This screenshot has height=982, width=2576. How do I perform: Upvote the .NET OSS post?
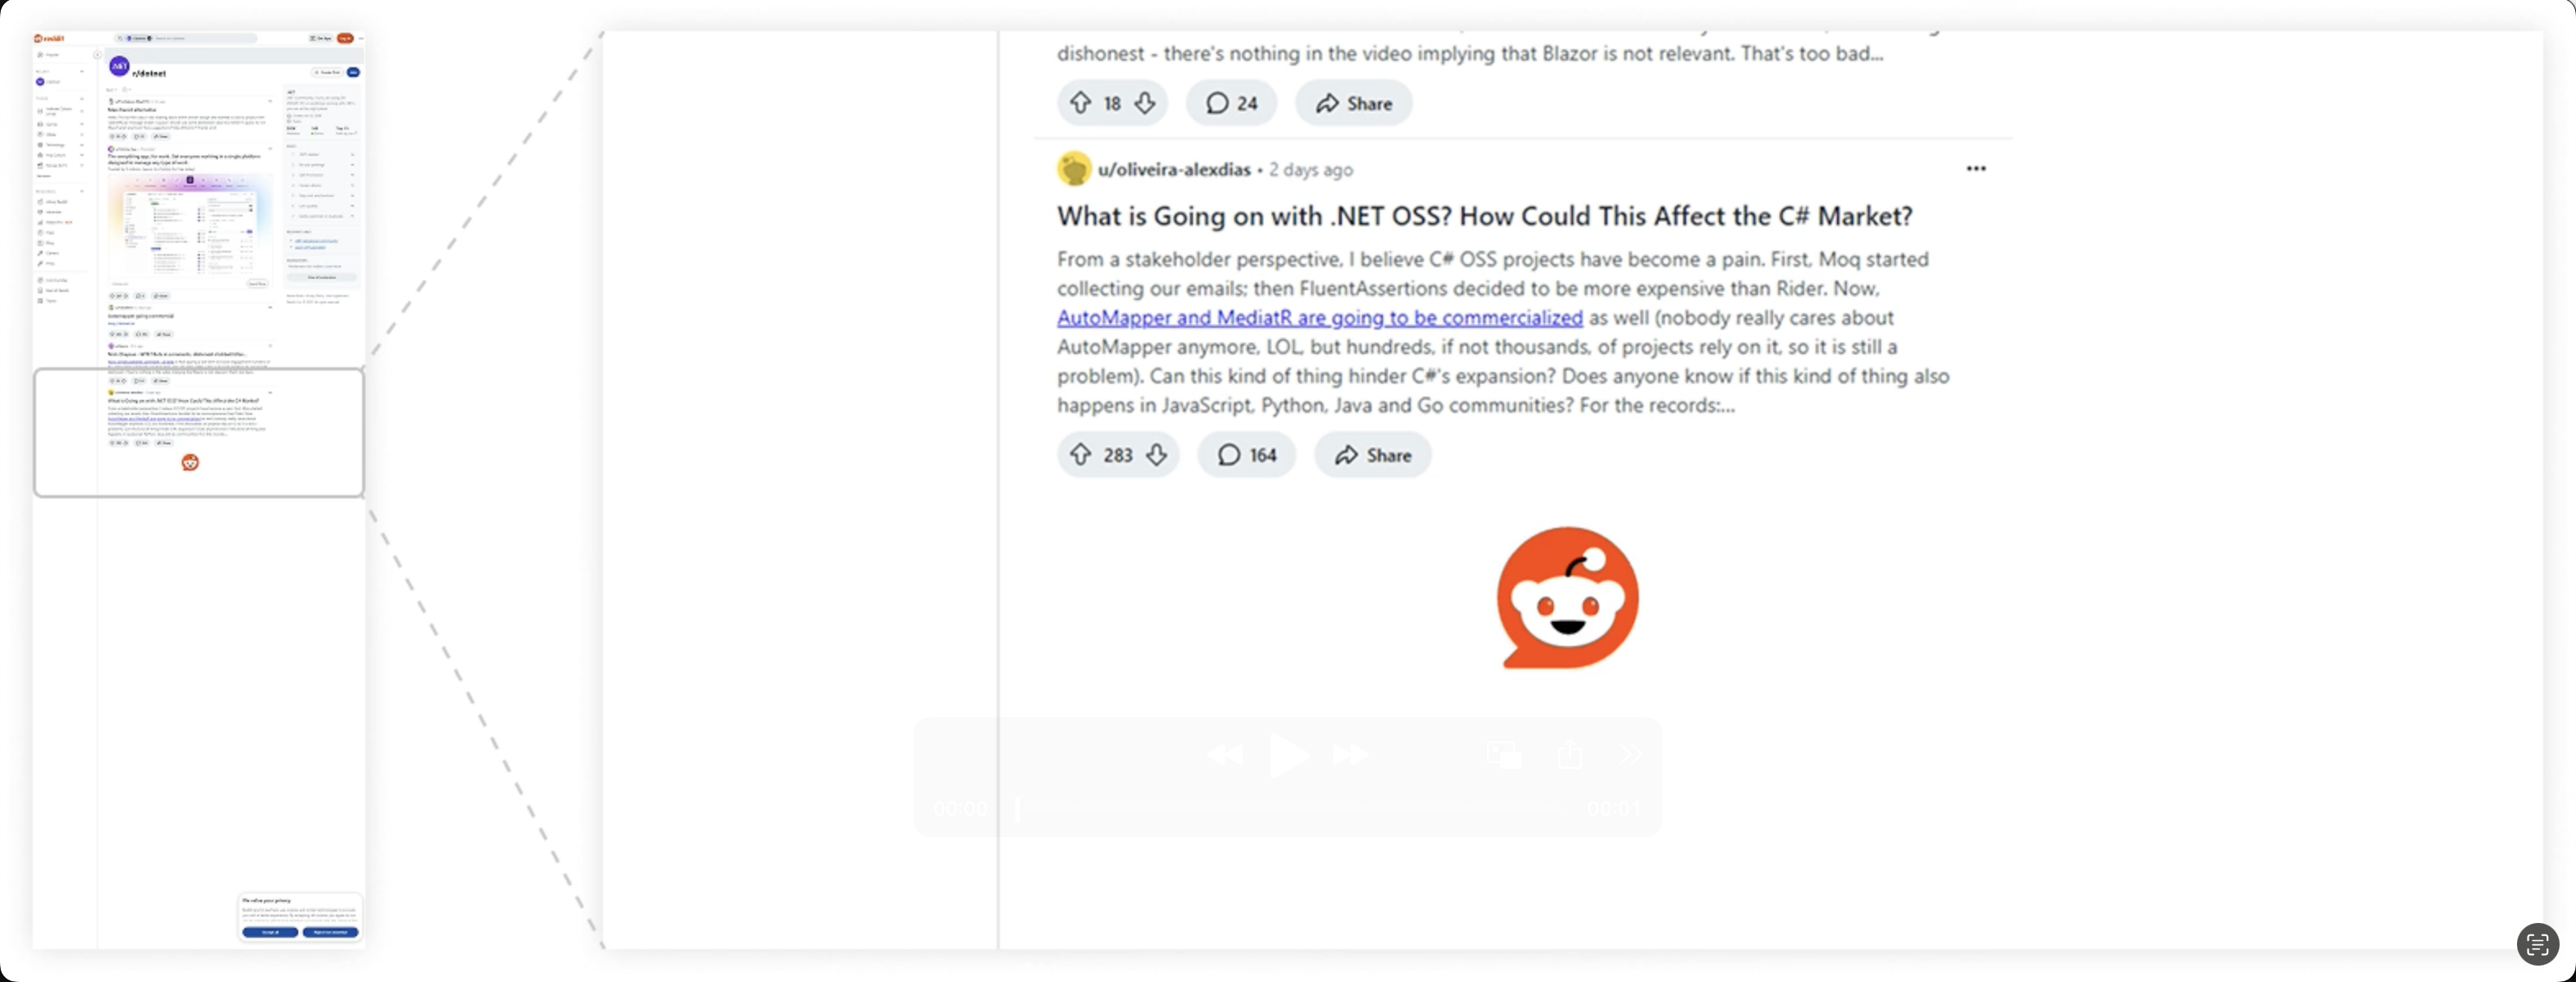tap(1080, 455)
